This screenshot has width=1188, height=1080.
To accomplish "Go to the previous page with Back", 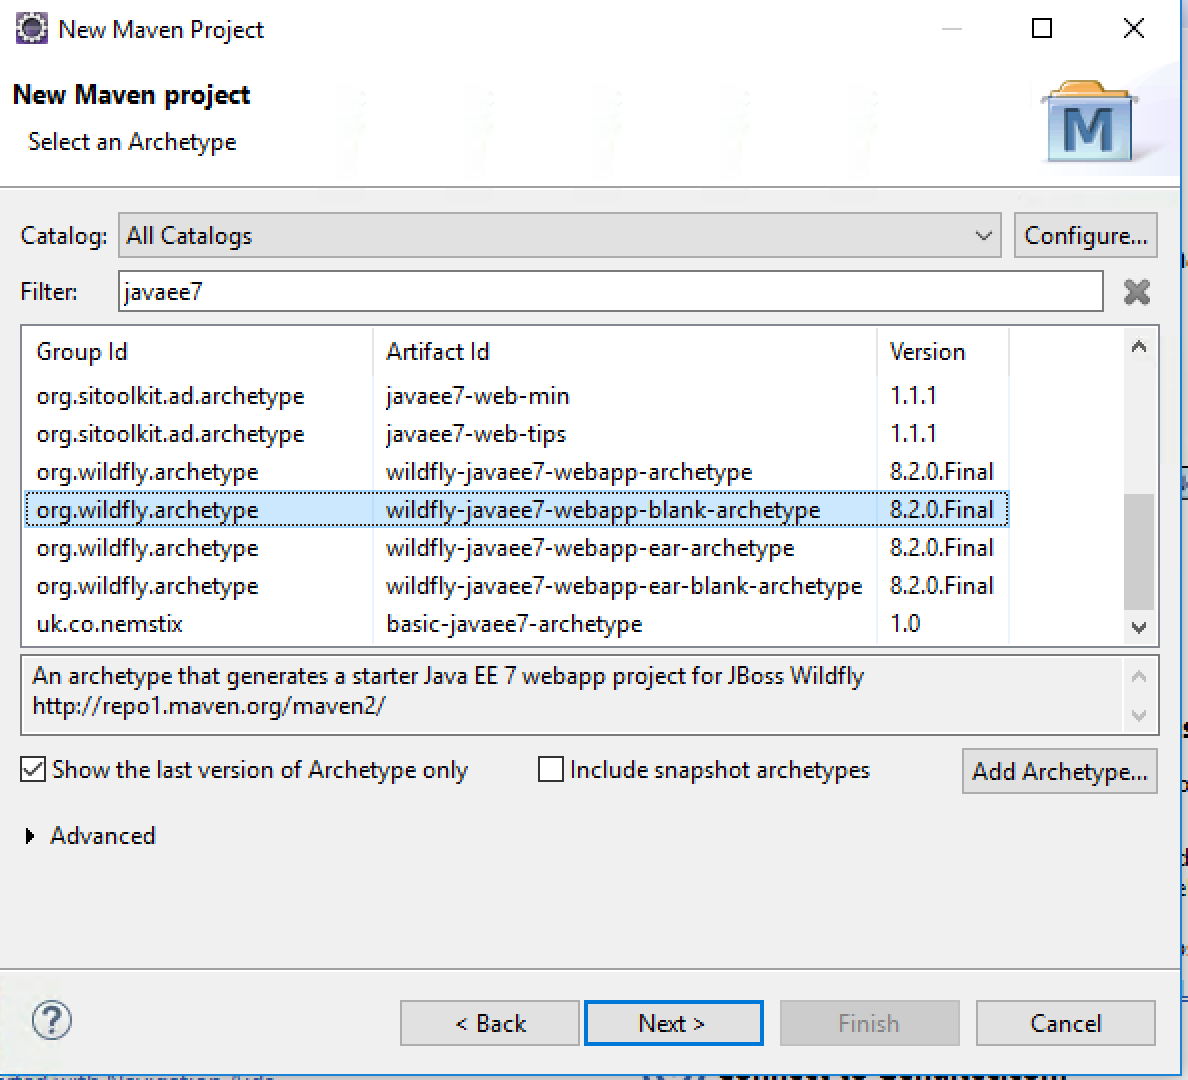I will pos(489,1023).
